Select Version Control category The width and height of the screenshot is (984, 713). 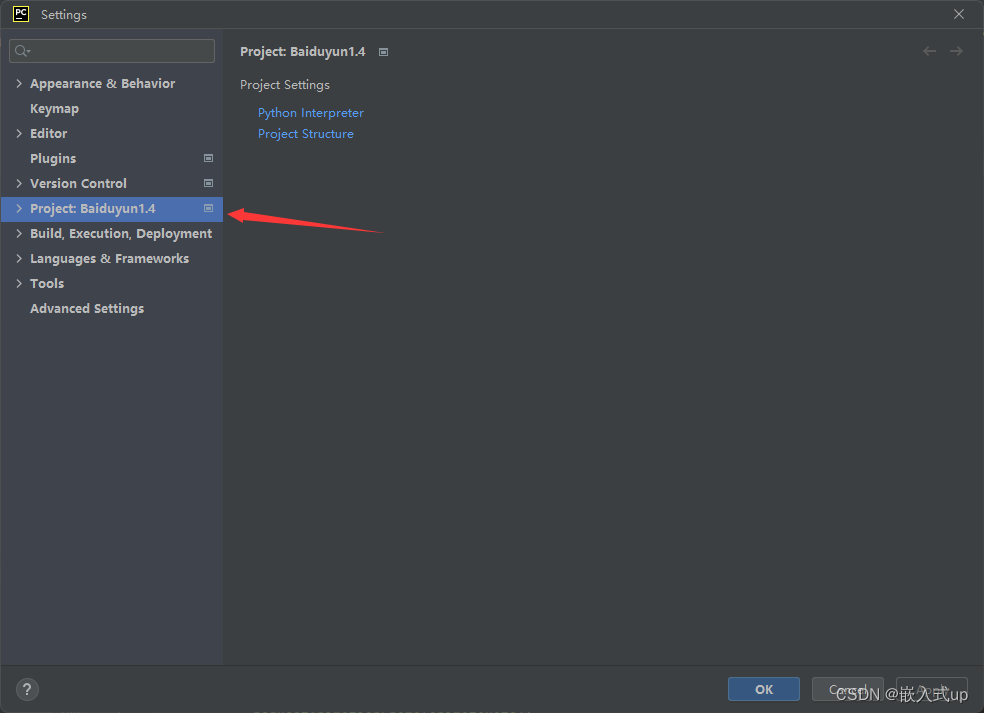coord(78,183)
